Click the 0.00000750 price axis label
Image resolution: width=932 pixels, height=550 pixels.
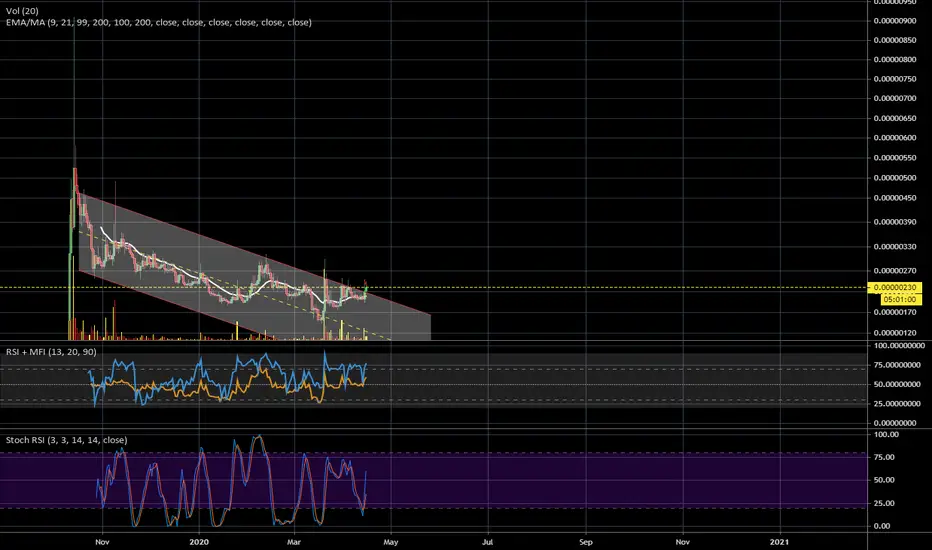[x=895, y=79]
